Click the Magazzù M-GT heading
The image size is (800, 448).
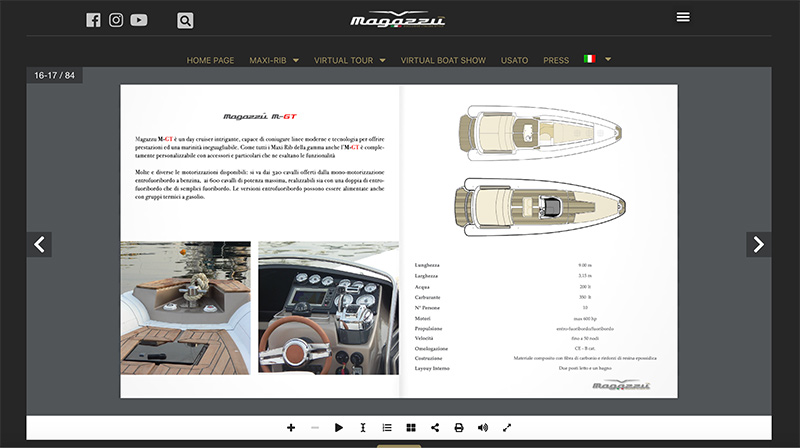coord(260,117)
